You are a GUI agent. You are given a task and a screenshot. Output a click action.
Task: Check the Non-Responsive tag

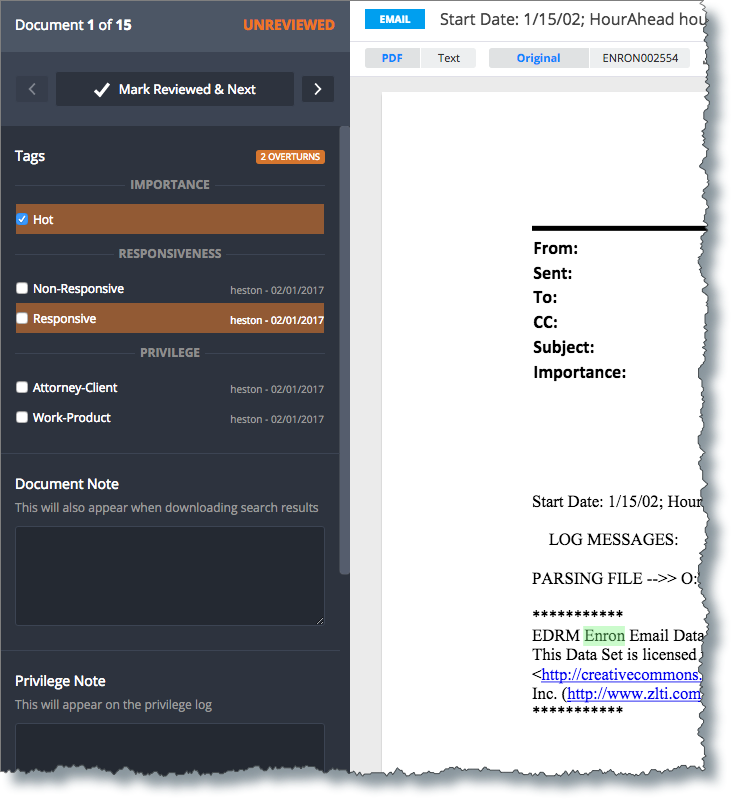22,288
